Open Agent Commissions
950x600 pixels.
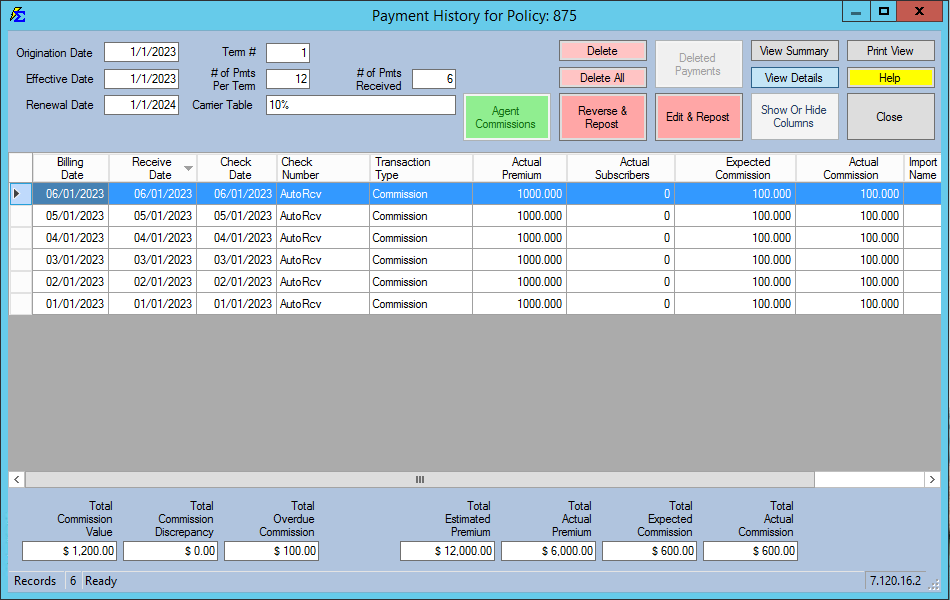coord(506,116)
